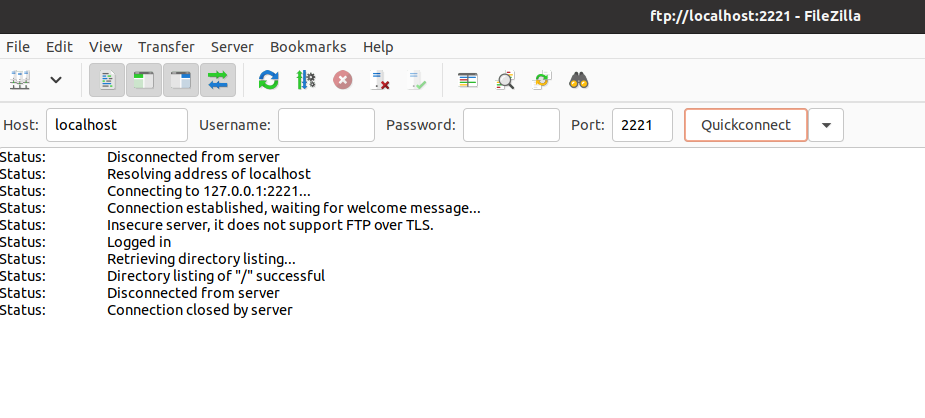The width and height of the screenshot is (925, 418).
Task: Click the Host field containing localhost
Action: 117,125
